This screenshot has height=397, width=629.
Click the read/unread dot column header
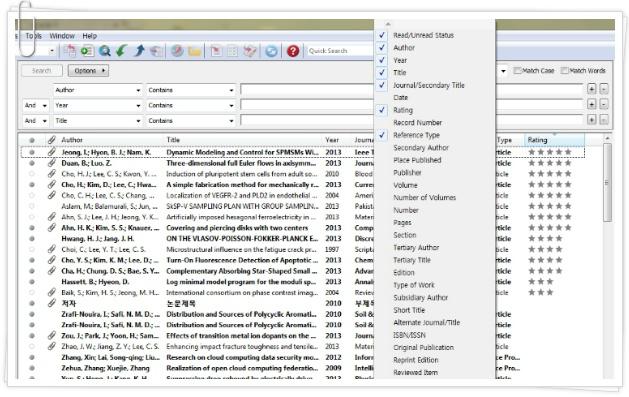coord(32,140)
